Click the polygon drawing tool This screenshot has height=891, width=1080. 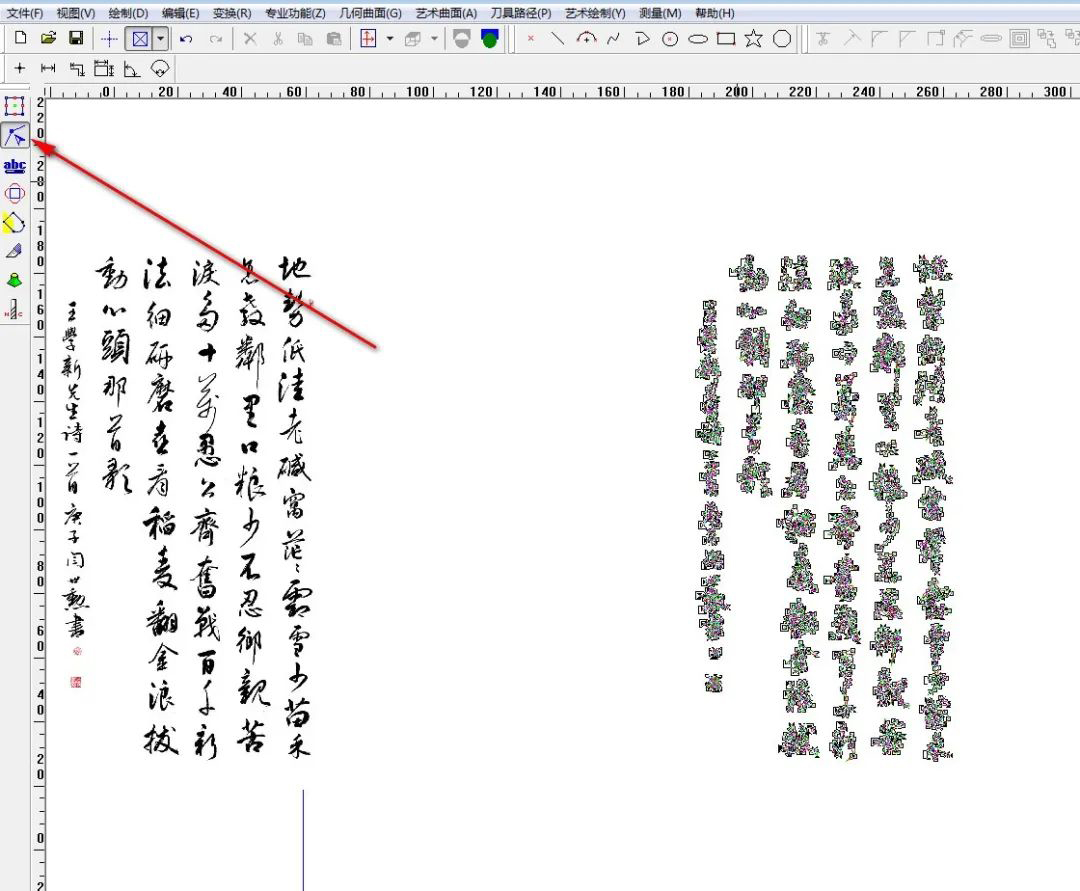[782, 39]
